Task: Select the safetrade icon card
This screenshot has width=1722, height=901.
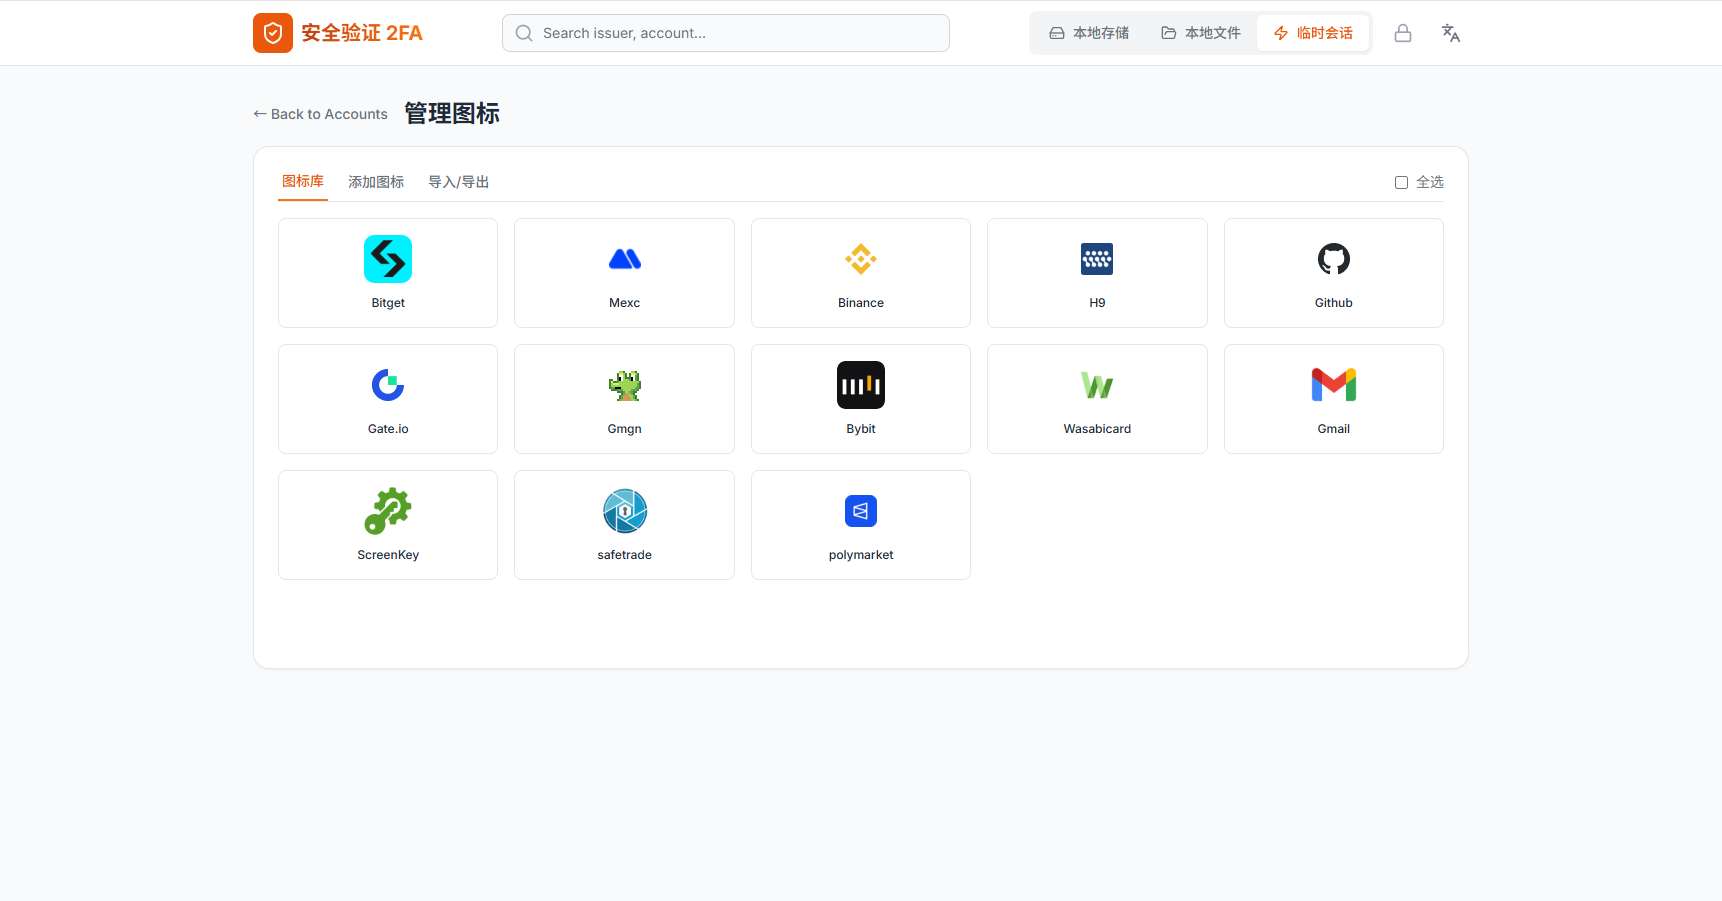Action: coord(624,524)
